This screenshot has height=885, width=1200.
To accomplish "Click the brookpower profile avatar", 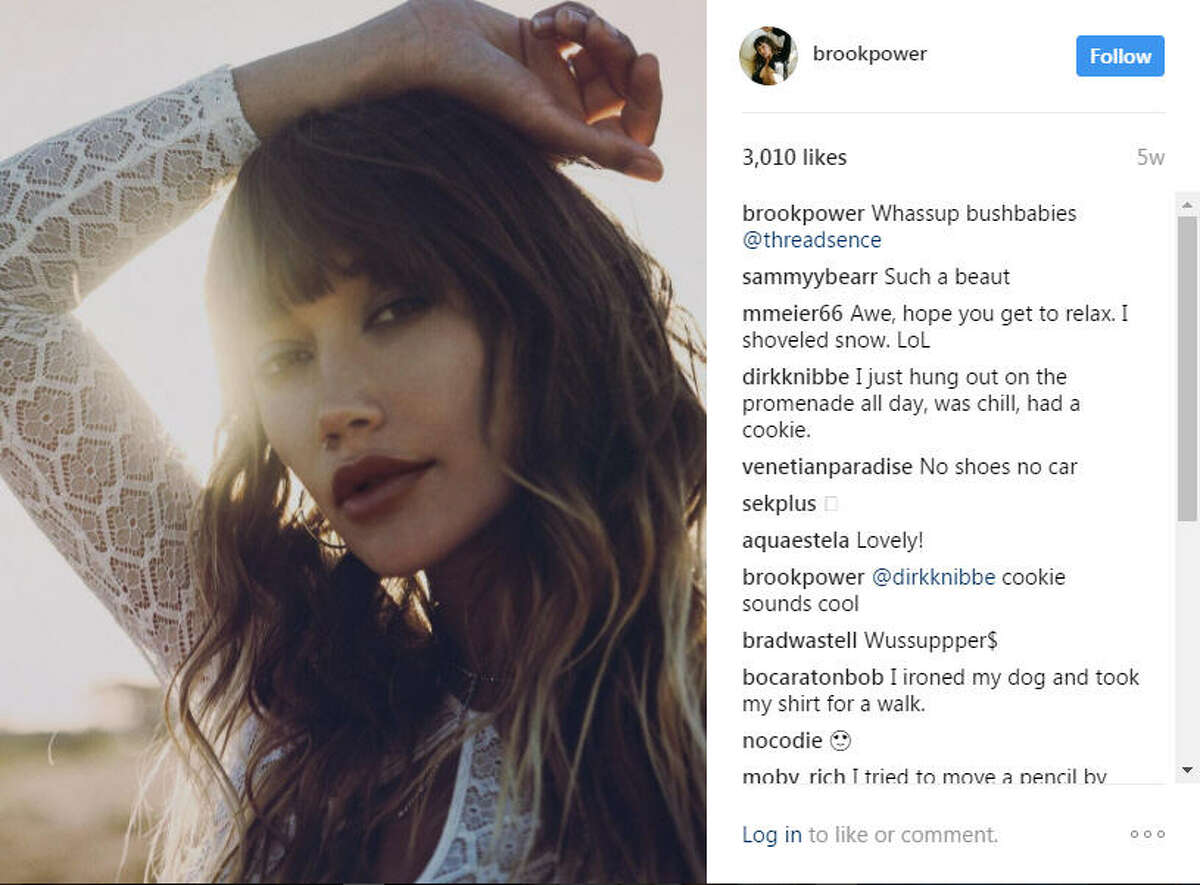I will click(x=768, y=56).
